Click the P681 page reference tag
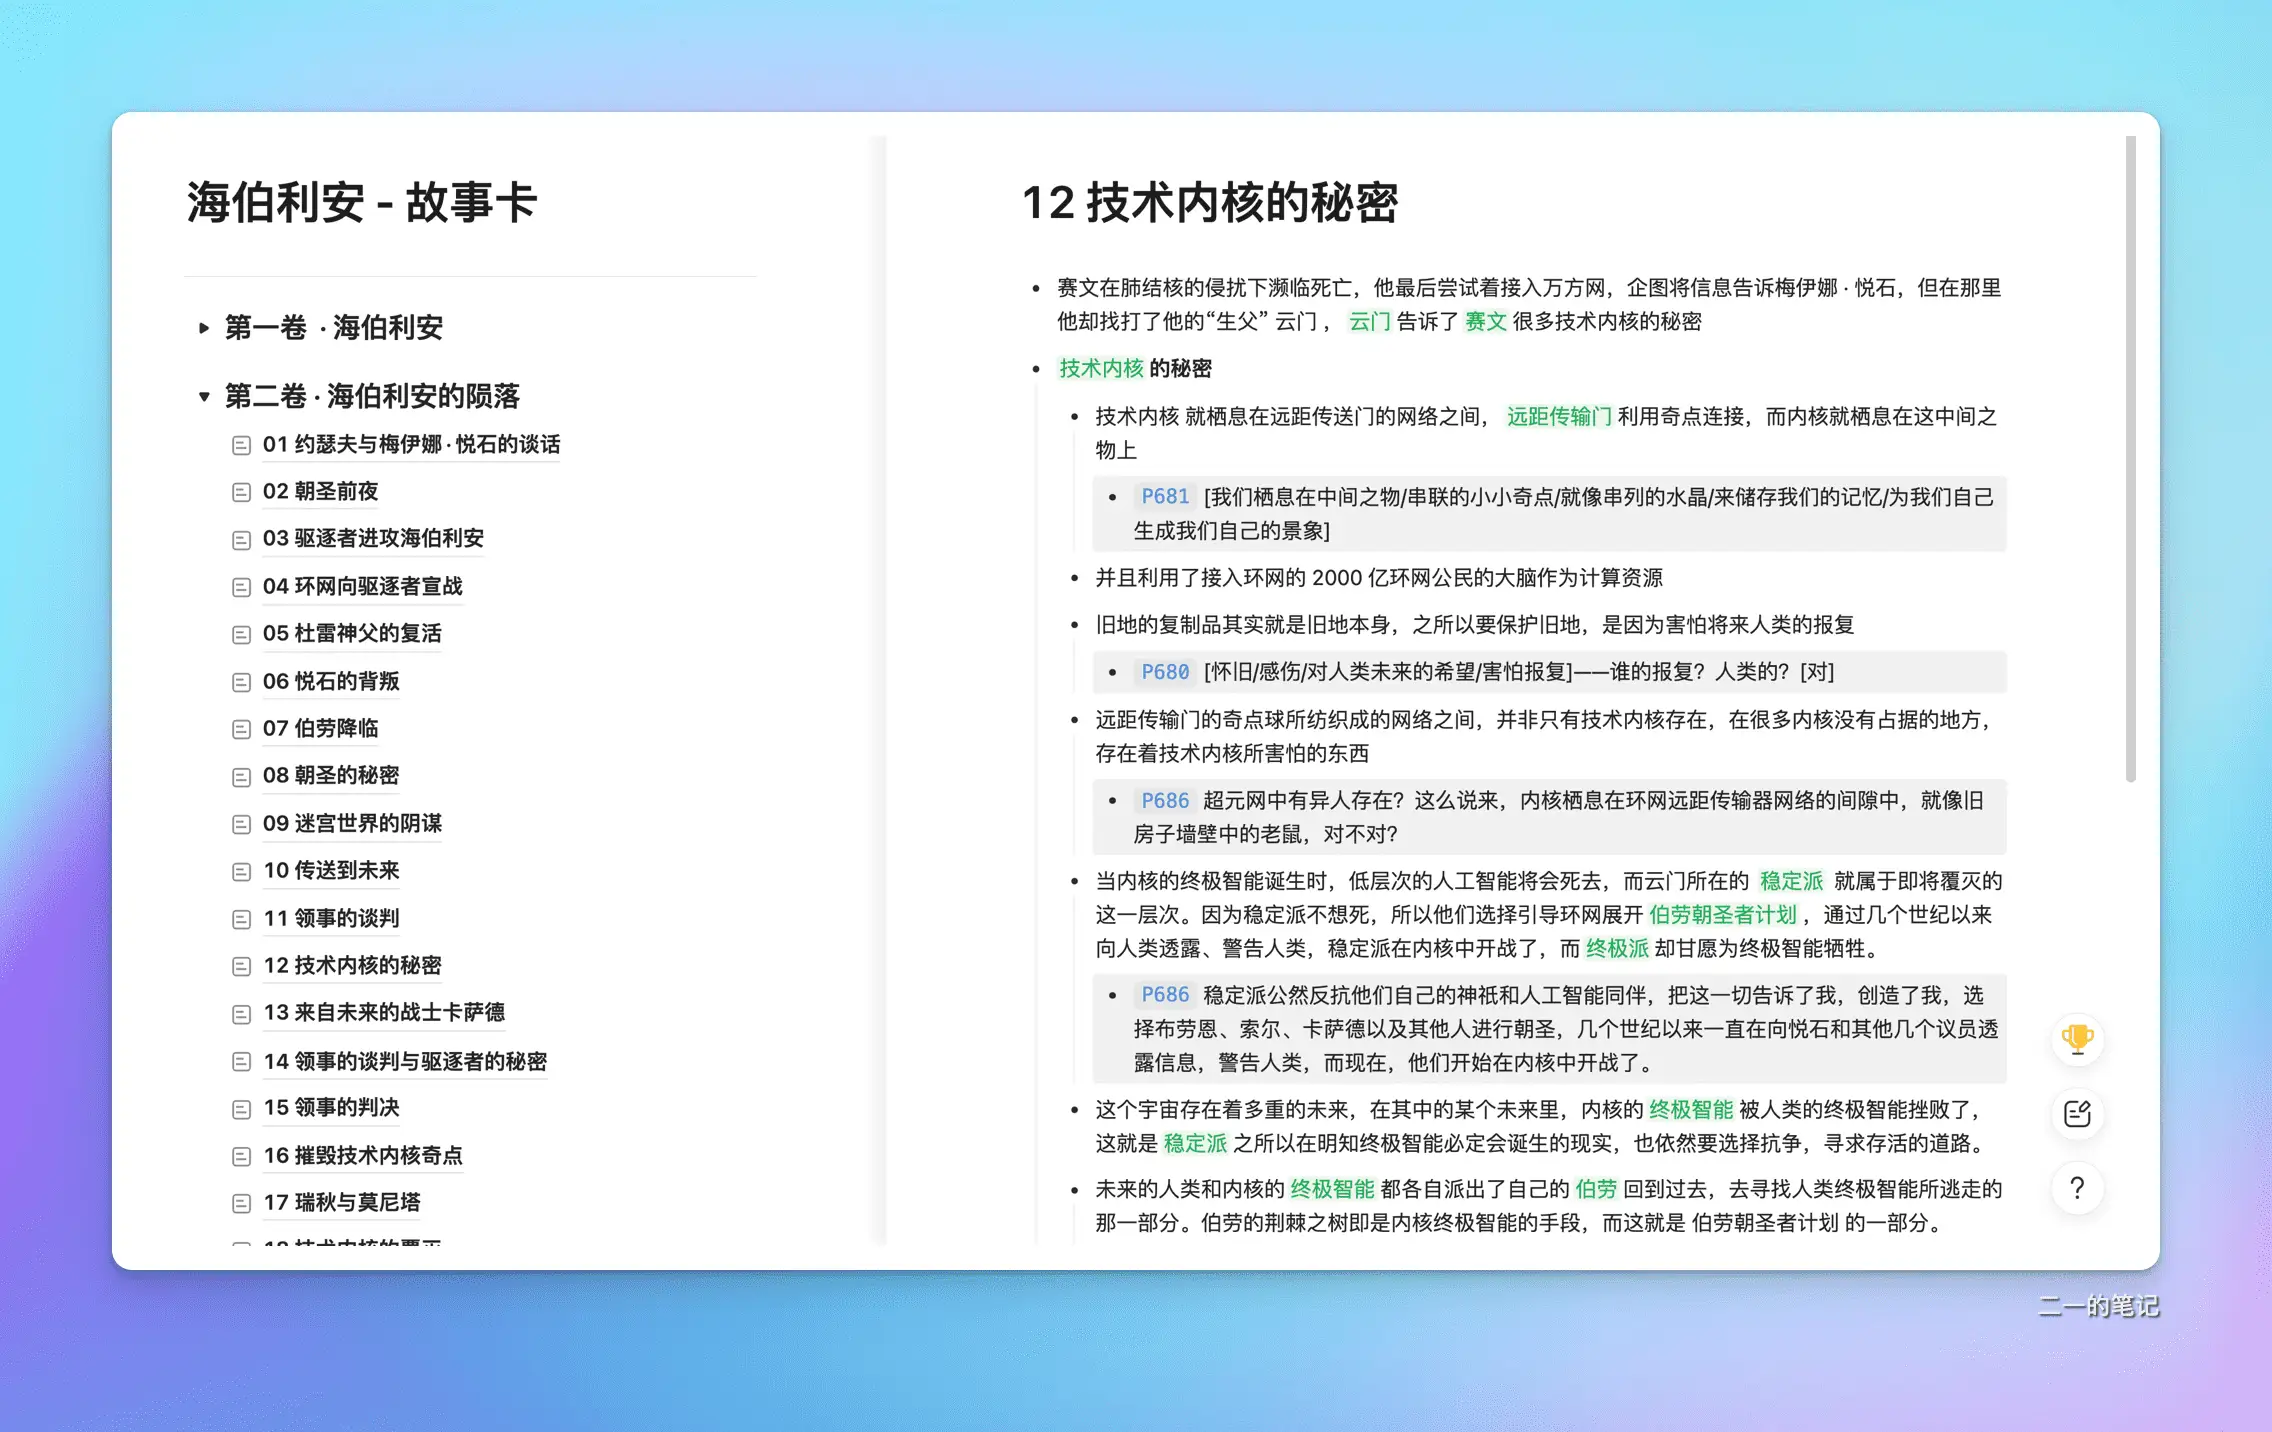 point(1165,497)
